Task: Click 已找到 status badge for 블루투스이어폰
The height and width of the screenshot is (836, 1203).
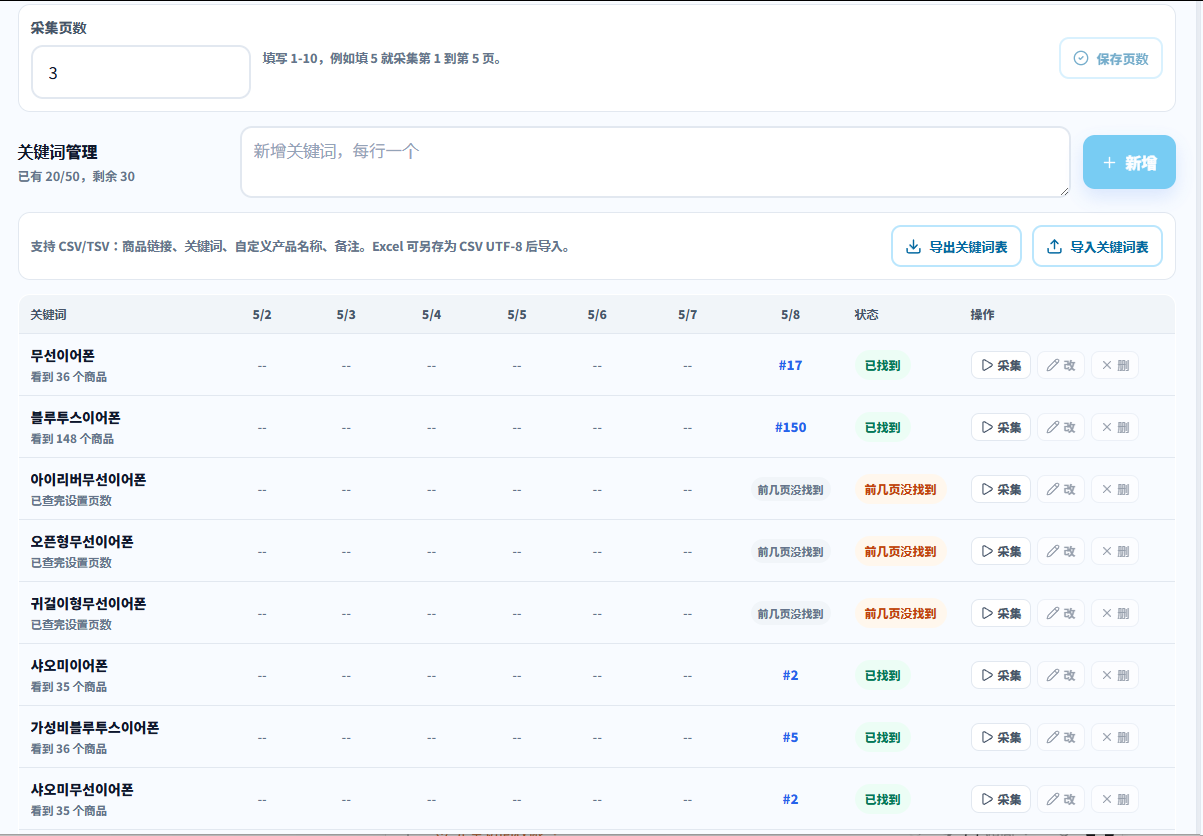Action: pos(882,427)
